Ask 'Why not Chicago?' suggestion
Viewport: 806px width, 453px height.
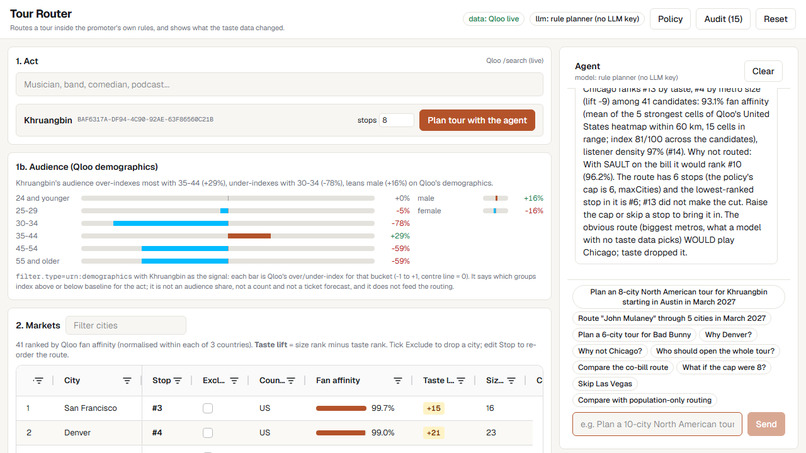[610, 351]
